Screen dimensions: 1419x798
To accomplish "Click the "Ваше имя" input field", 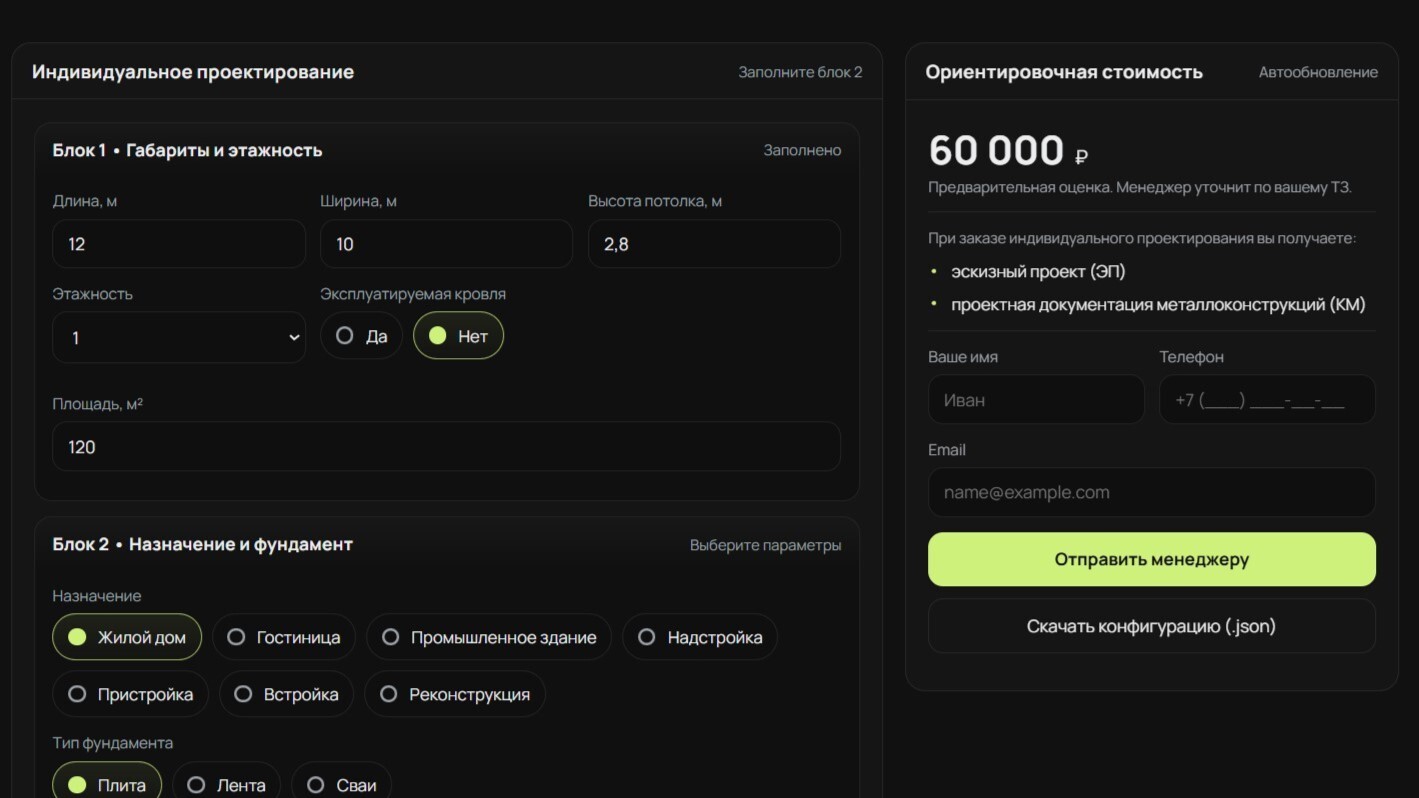I will (1036, 399).
